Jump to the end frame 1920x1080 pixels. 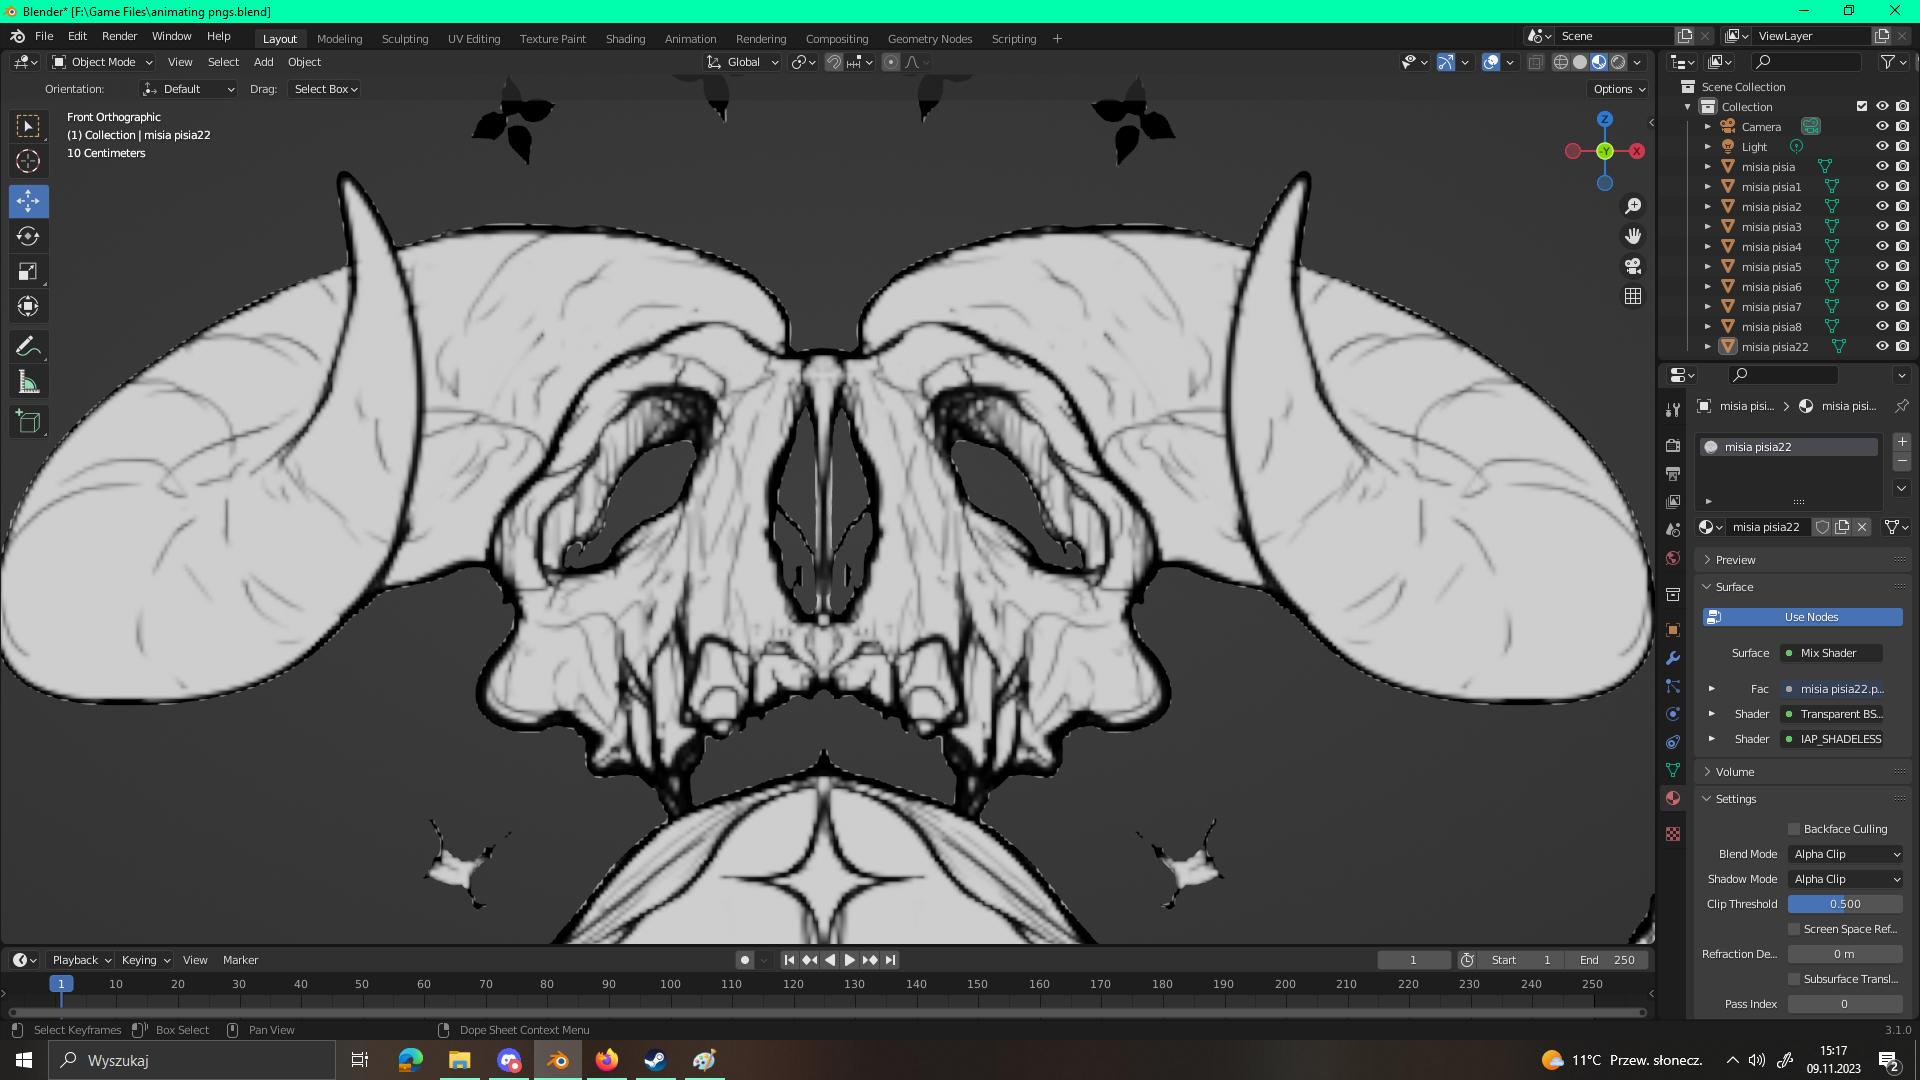(890, 960)
